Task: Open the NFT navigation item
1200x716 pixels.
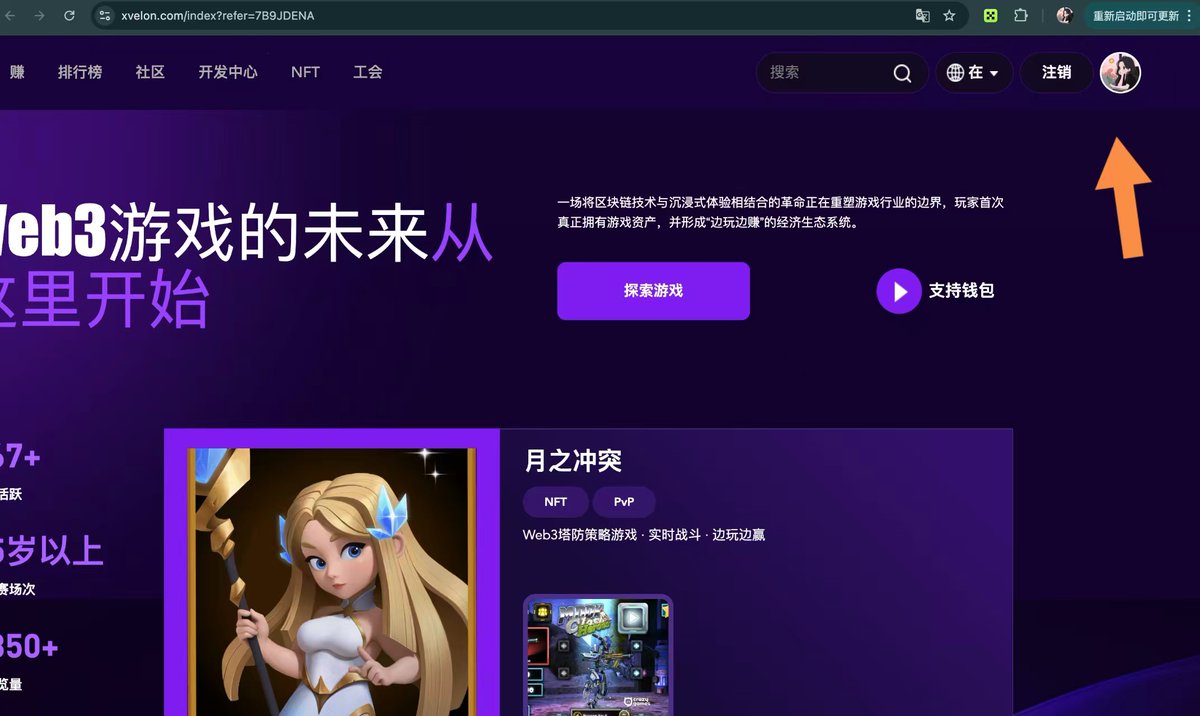Action: point(305,72)
